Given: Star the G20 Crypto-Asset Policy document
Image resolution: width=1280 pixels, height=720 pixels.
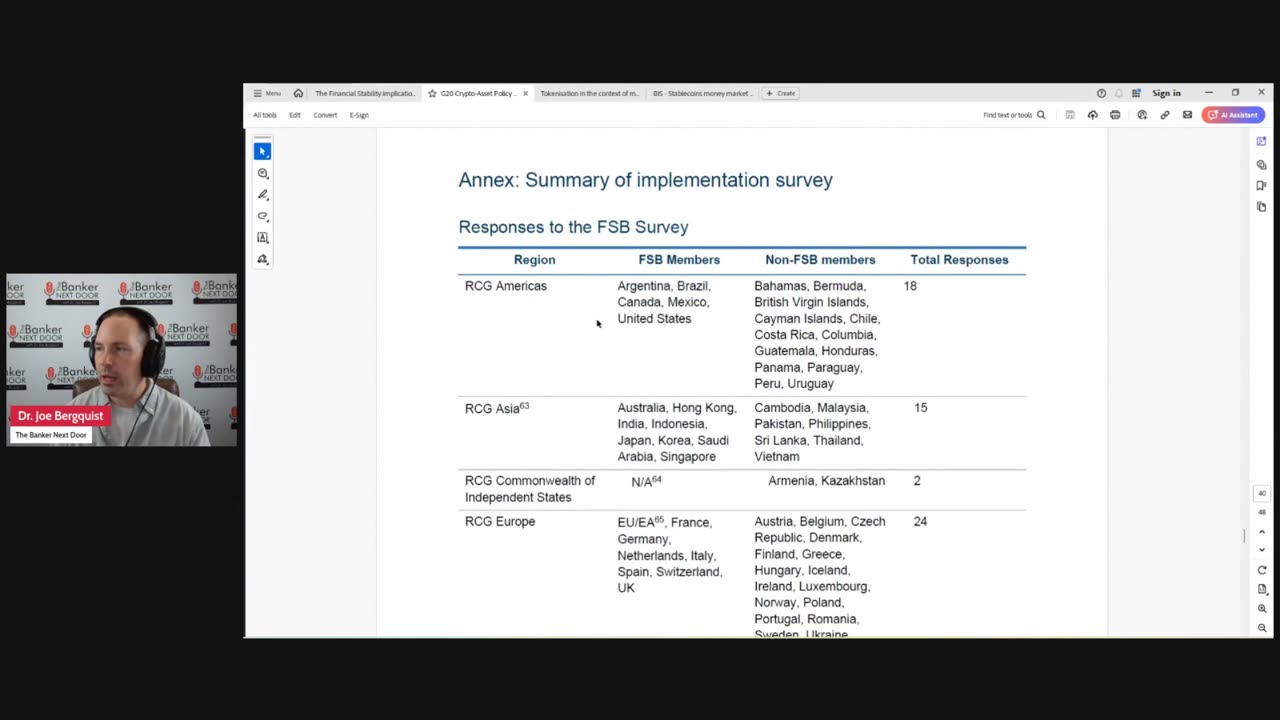Looking at the screenshot, I should [432, 93].
